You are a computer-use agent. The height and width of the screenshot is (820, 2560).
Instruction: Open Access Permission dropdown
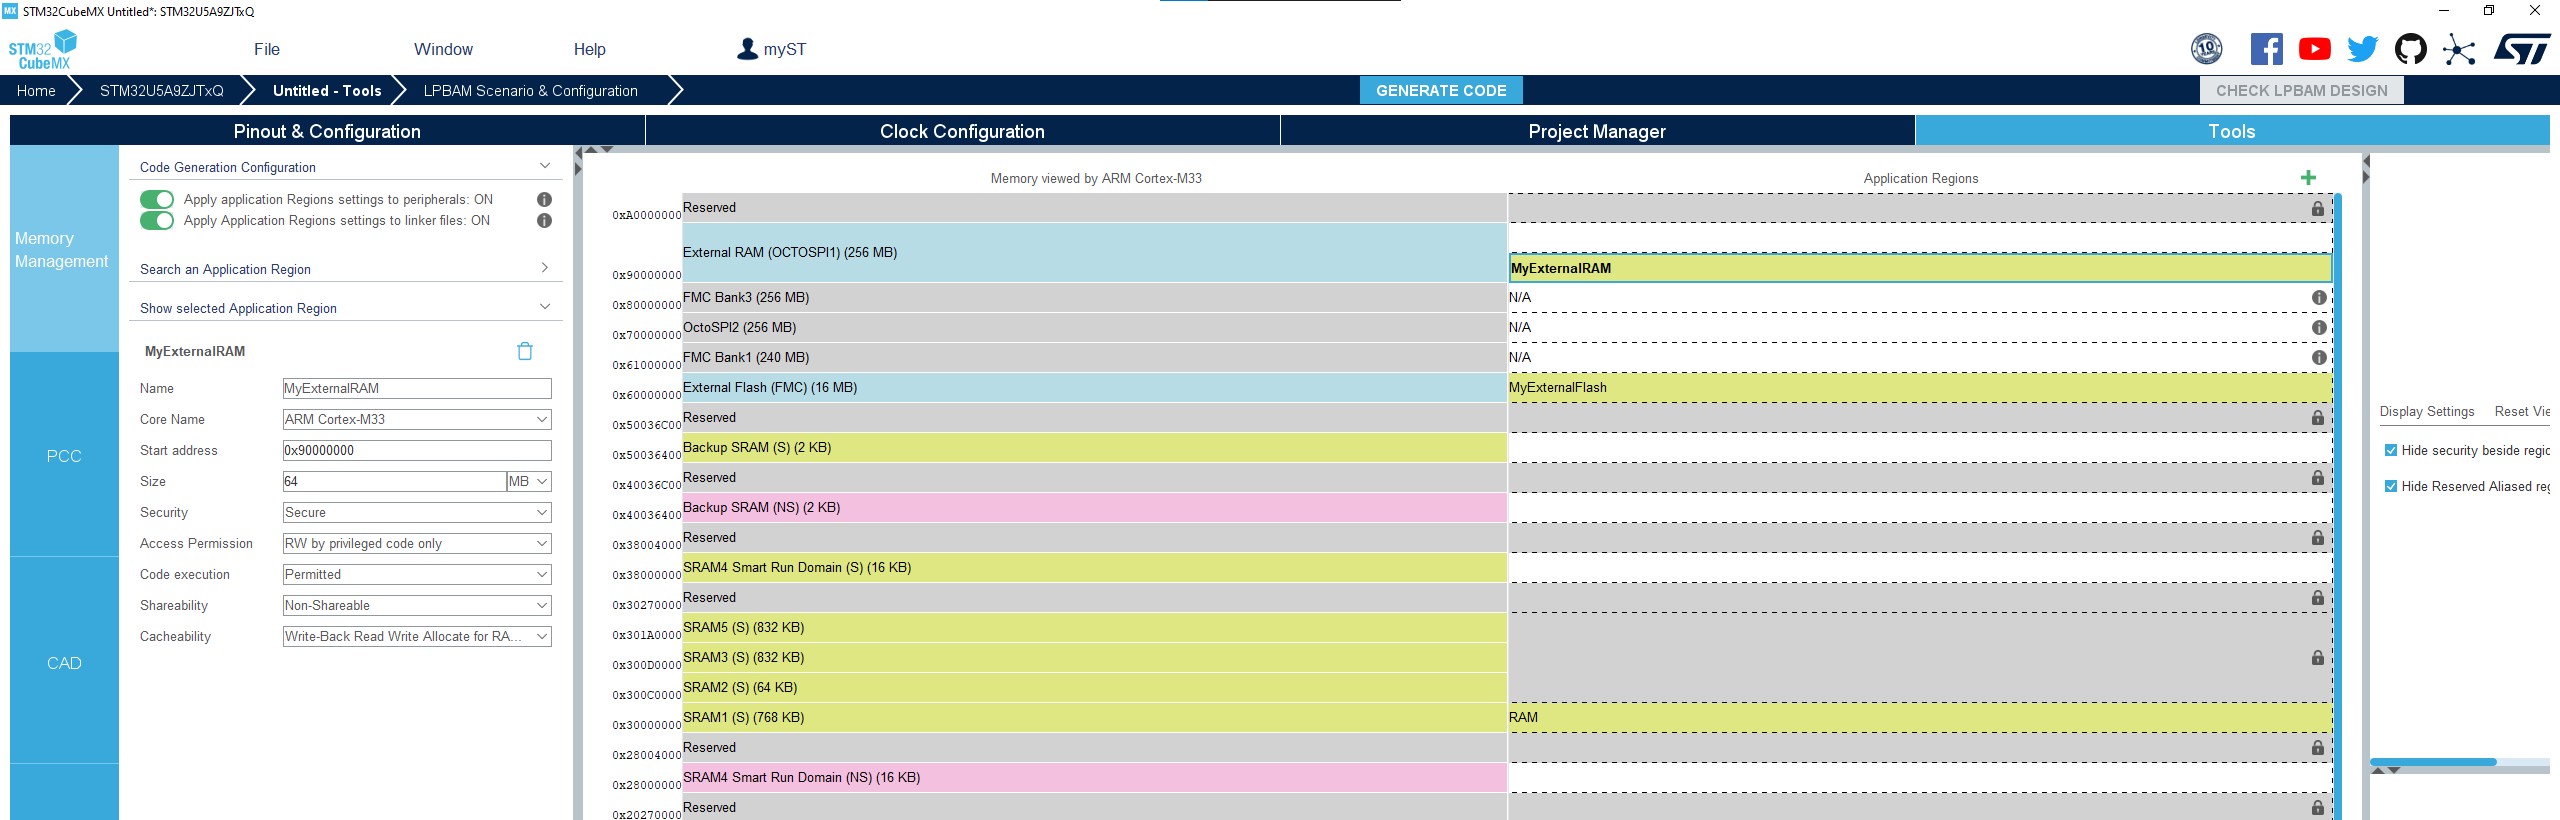(x=417, y=543)
